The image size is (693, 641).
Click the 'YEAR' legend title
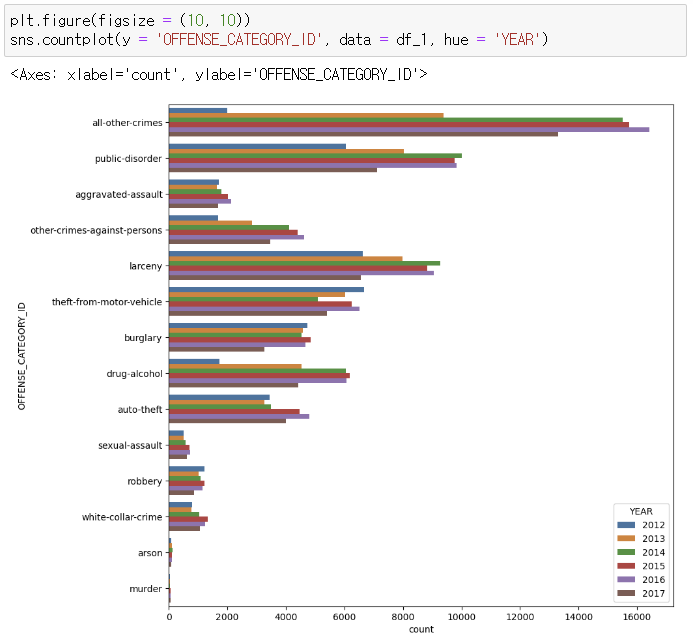point(641,511)
